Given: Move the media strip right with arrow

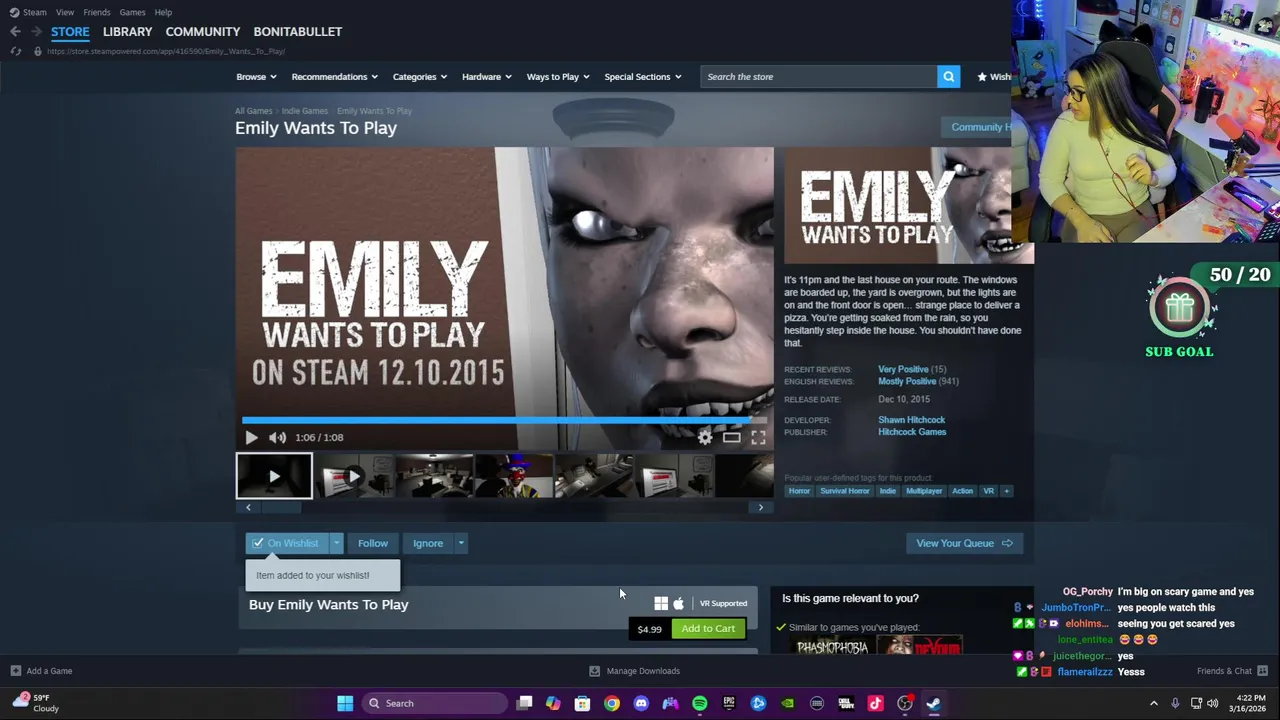Looking at the screenshot, I should tap(760, 507).
